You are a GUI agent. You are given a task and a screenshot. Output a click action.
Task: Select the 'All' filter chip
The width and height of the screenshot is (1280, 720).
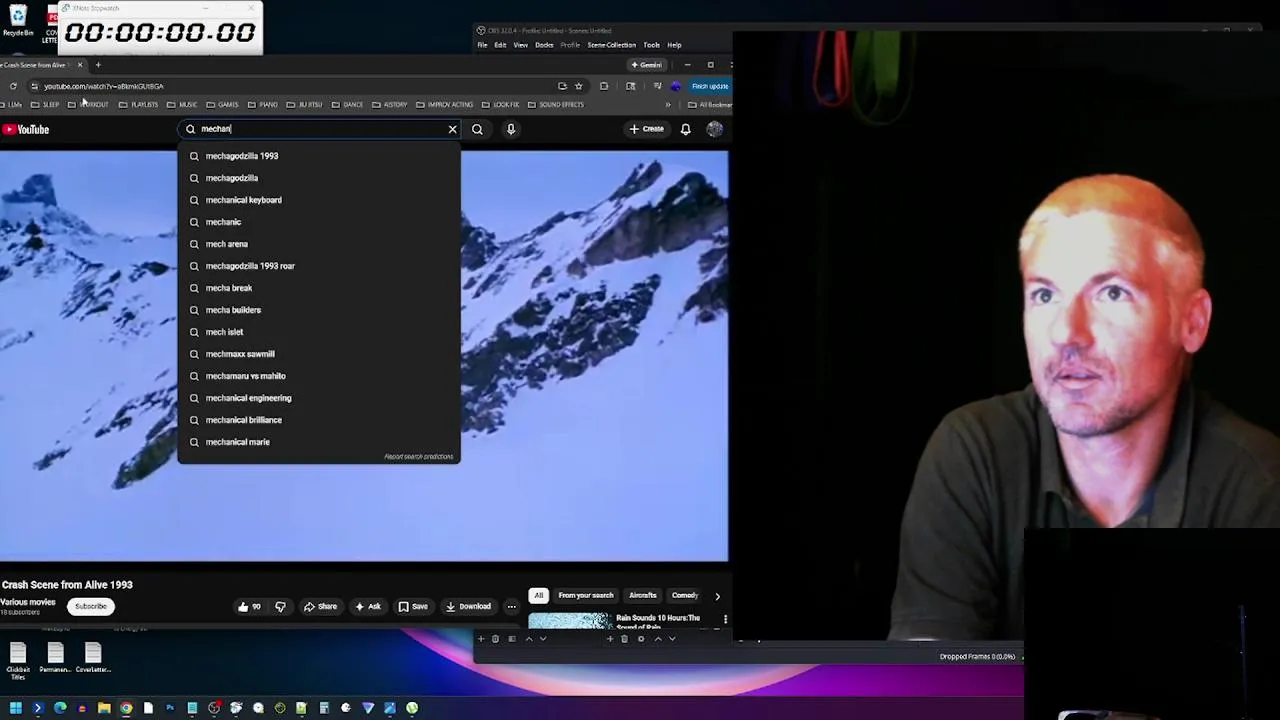(538, 595)
